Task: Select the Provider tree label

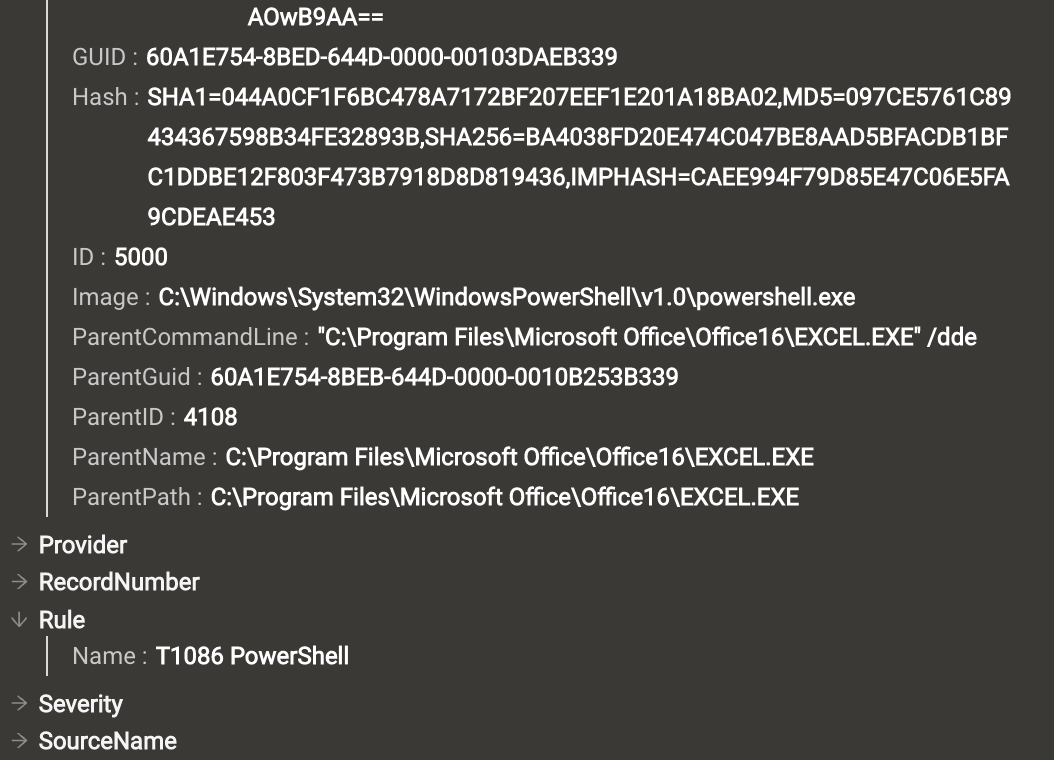Action: pos(83,545)
